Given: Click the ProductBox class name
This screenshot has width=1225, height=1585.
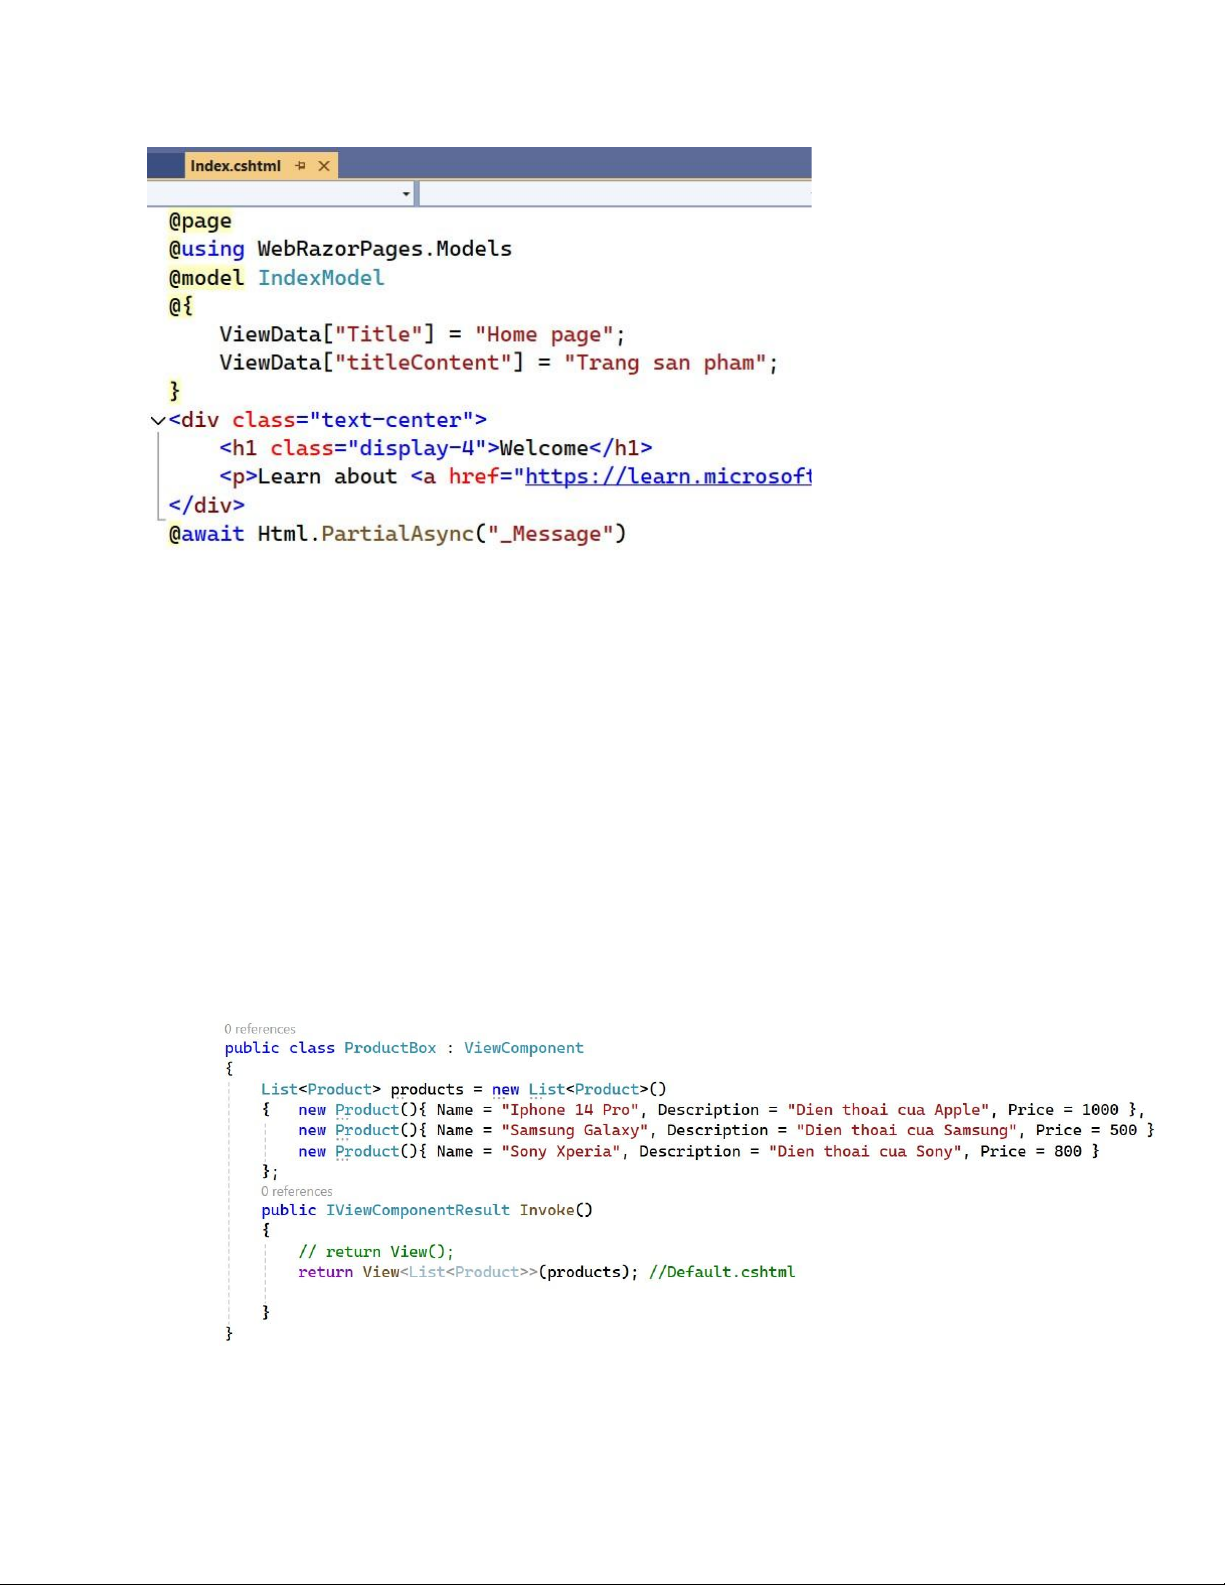Looking at the screenshot, I should click(x=390, y=1048).
